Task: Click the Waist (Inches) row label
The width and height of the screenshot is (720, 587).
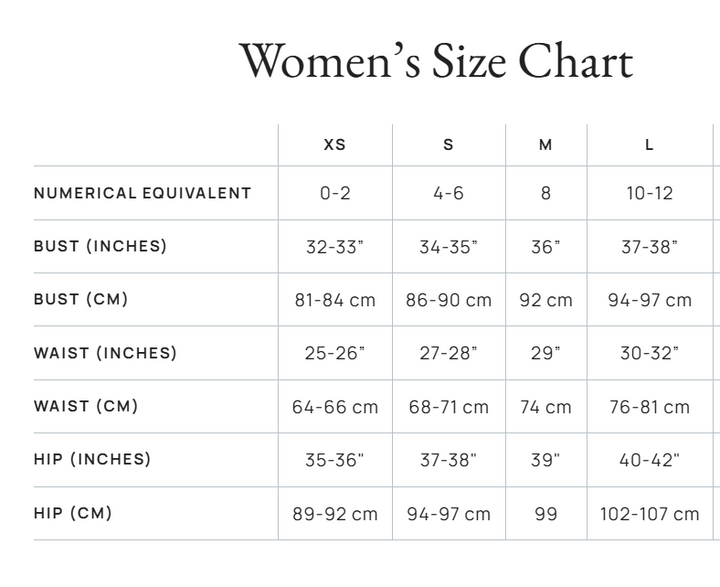Action: 105,353
